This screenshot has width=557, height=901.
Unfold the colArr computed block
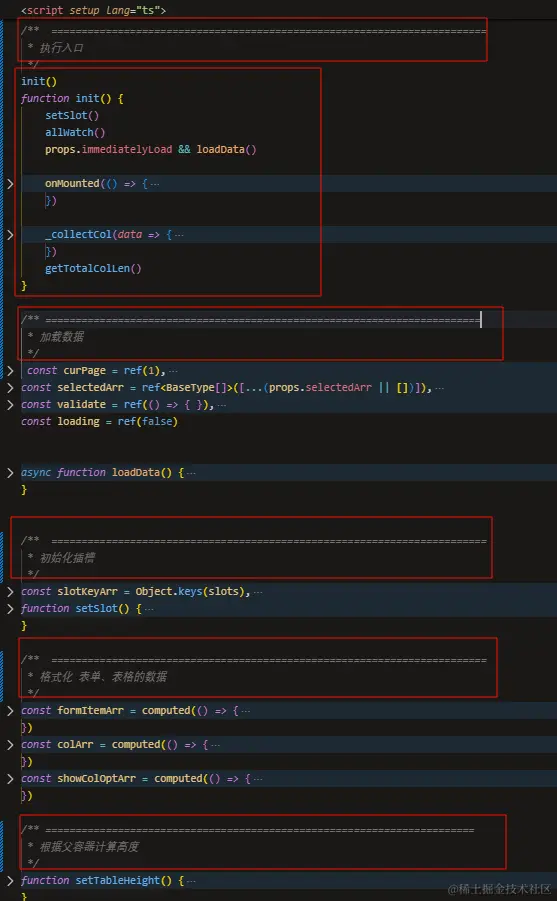(x=10, y=745)
